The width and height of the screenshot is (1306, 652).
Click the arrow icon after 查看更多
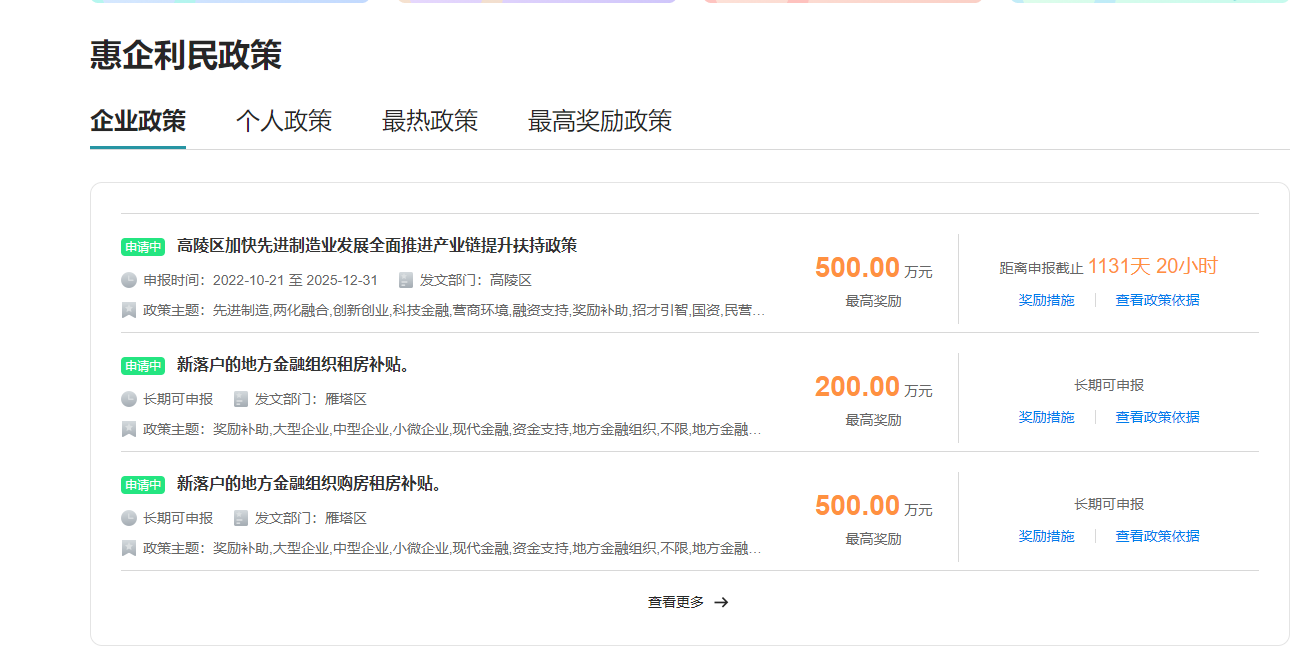[x=722, y=601]
